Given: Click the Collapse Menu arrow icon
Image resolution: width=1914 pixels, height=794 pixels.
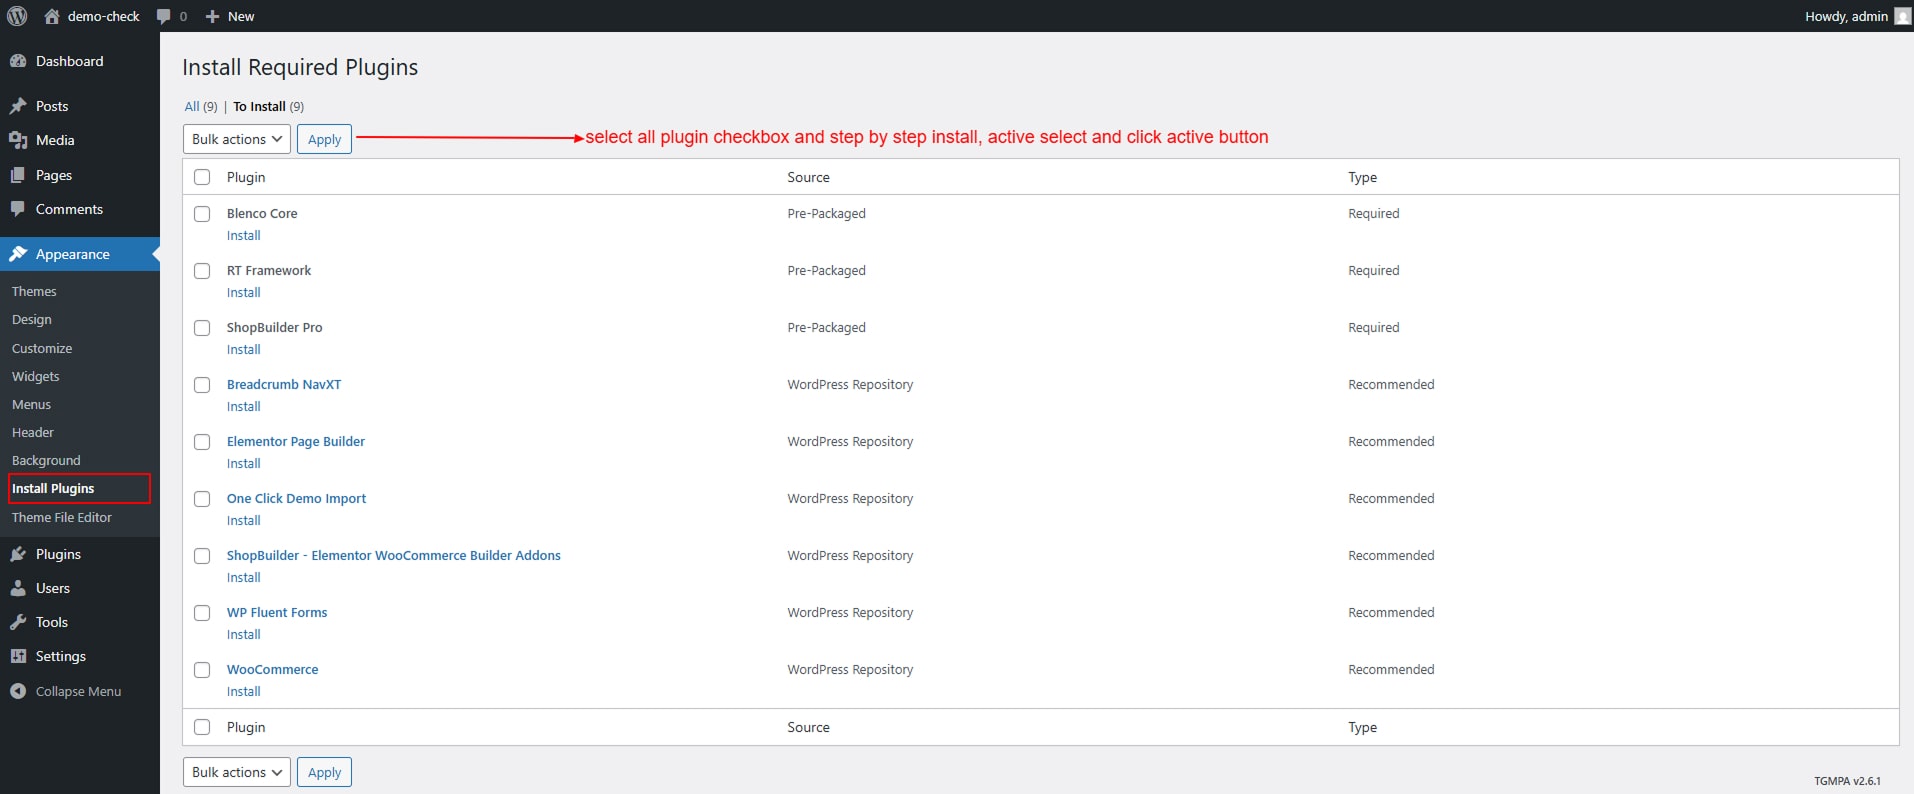Looking at the screenshot, I should (x=18, y=691).
